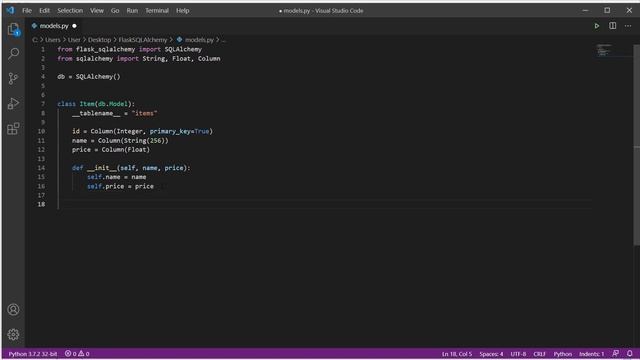Click "items" string on line 8

click(x=144, y=113)
